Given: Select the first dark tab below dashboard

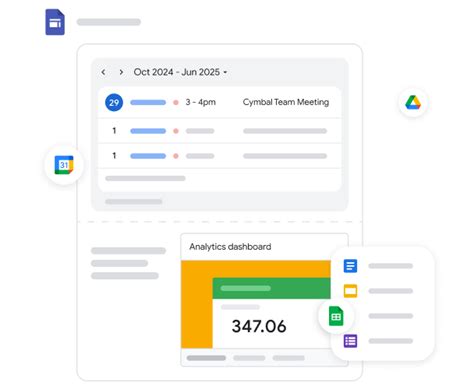Looking at the screenshot, I should point(206,358).
